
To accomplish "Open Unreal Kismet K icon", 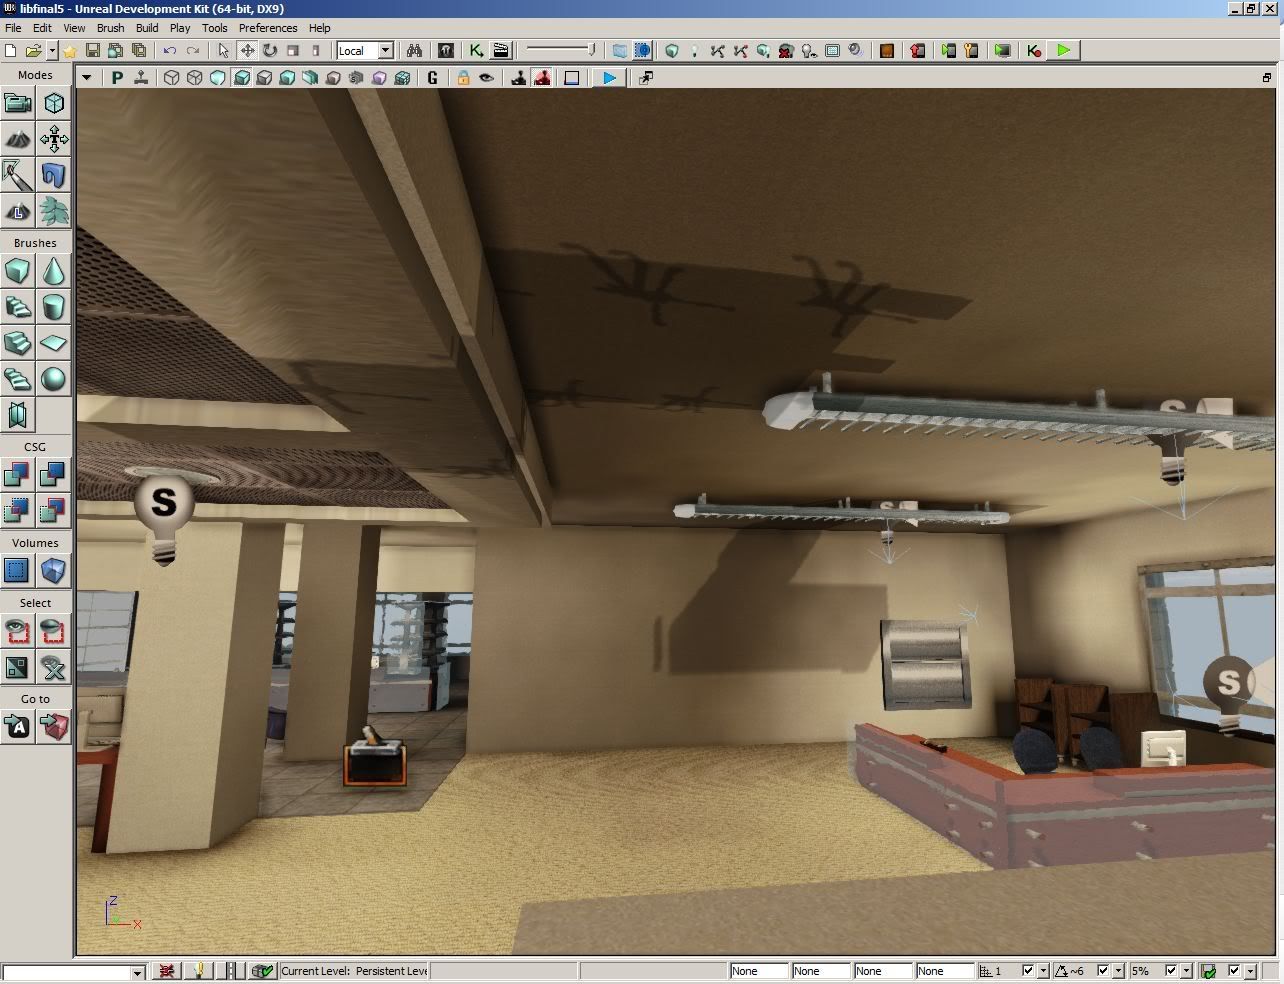I will [x=477, y=50].
